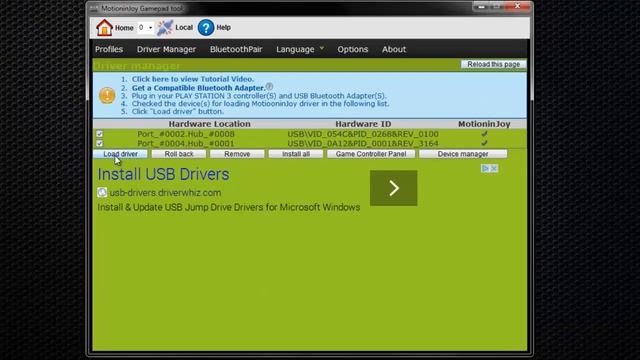Select hardware ID USB\VID_054C&PID_0268&REV_0100
Image resolution: width=640 pixels, height=360 pixels.
tap(363, 134)
